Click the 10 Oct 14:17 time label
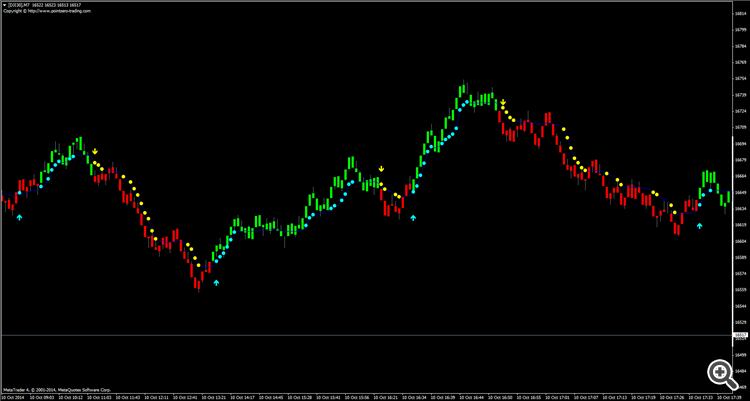750x401 pixels. click(241, 398)
